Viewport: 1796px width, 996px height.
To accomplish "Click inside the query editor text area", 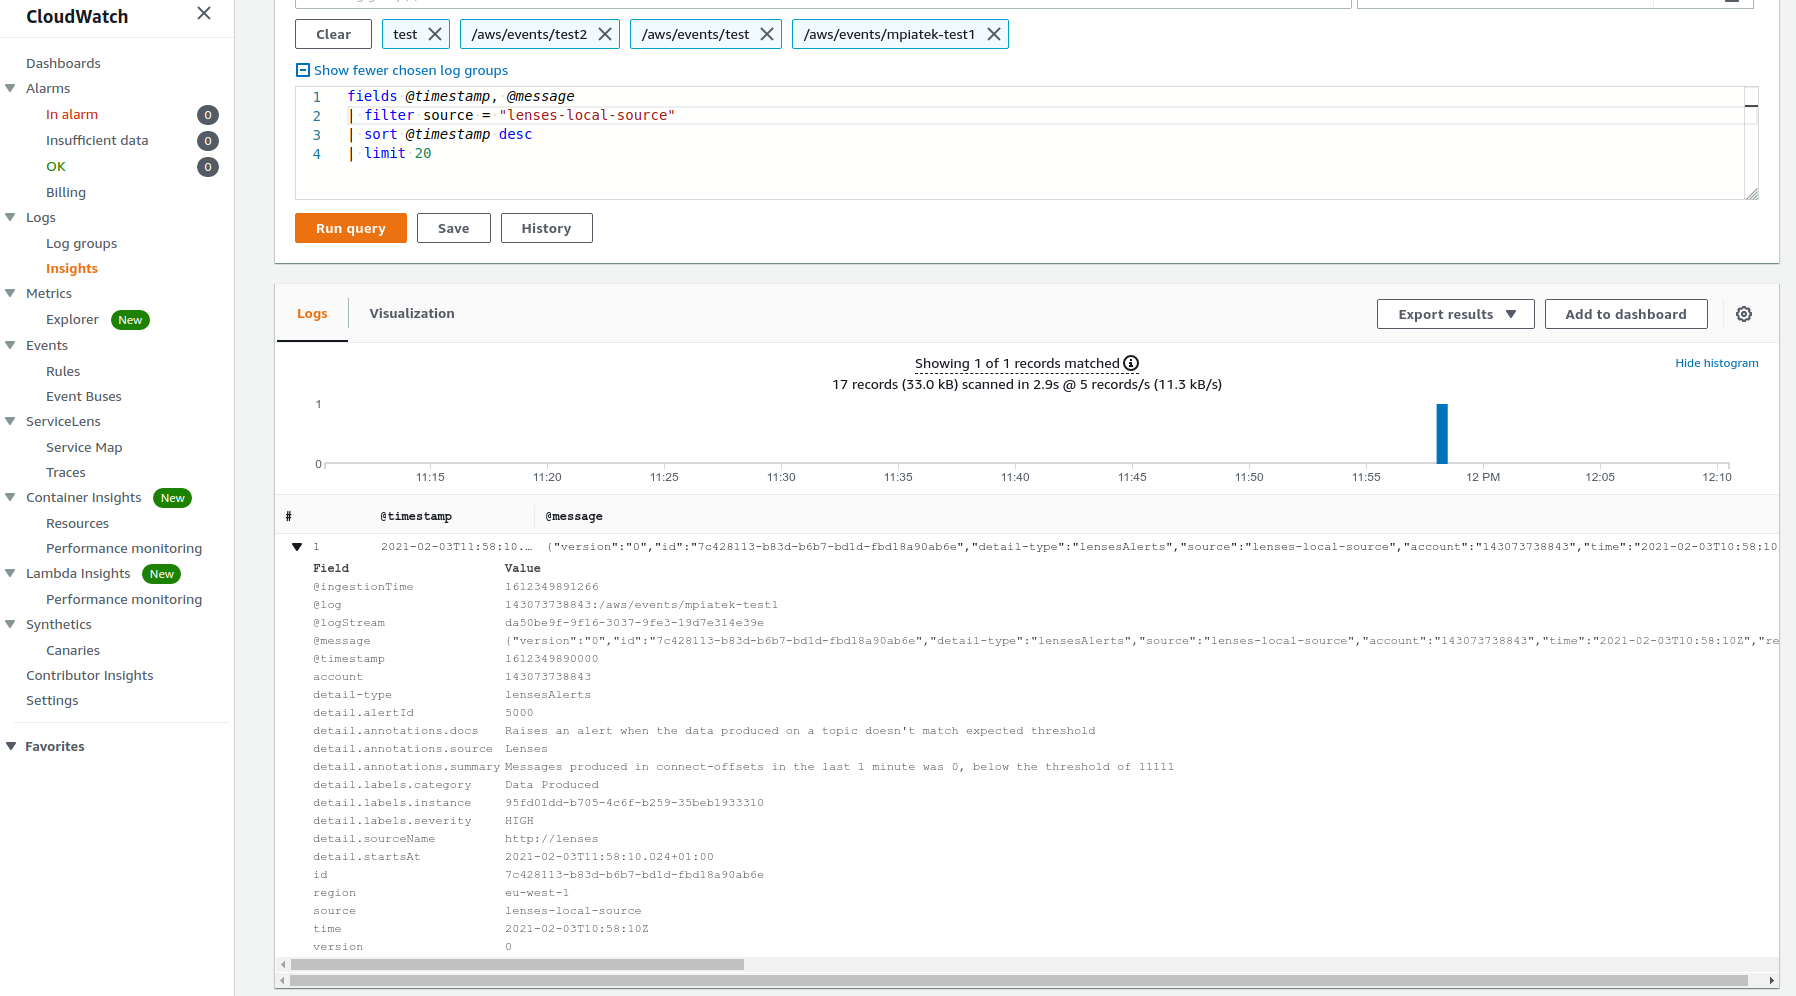I will pyautogui.click(x=1020, y=143).
